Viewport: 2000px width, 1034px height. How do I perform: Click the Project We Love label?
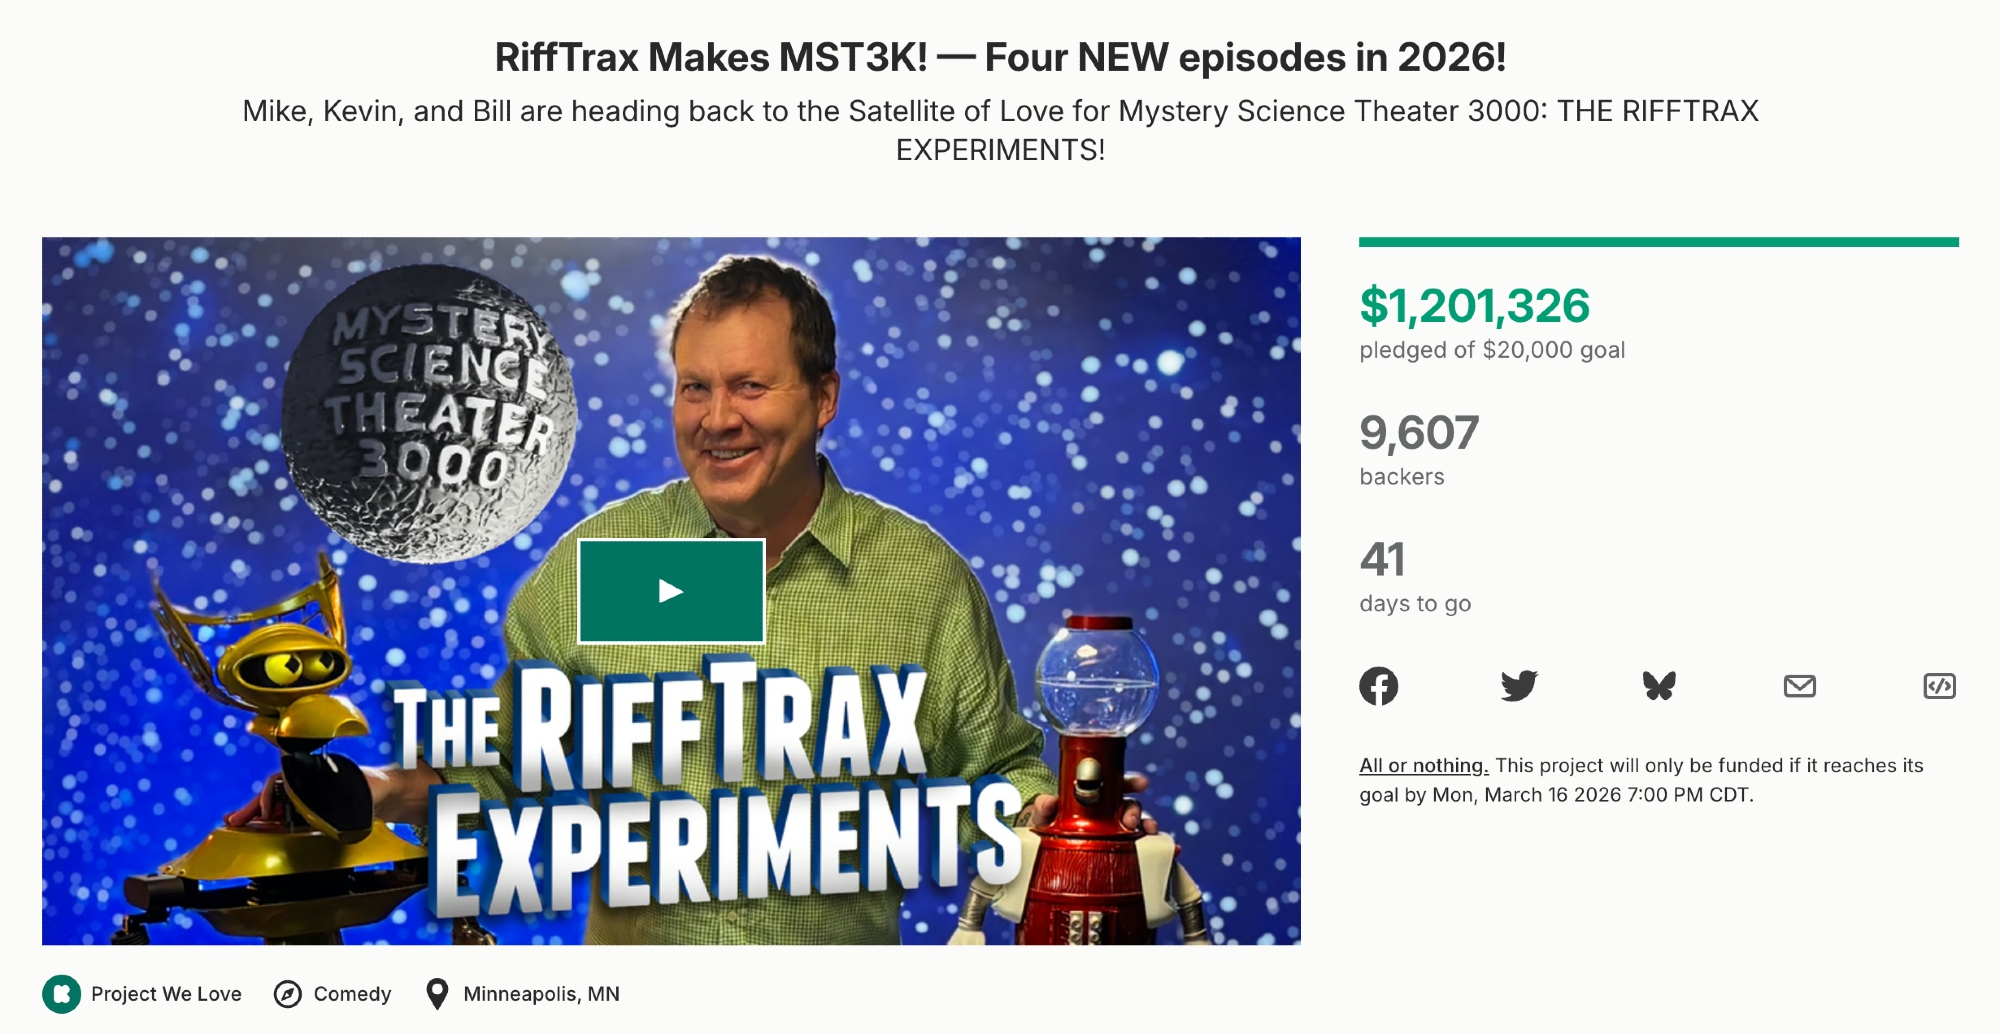[166, 994]
